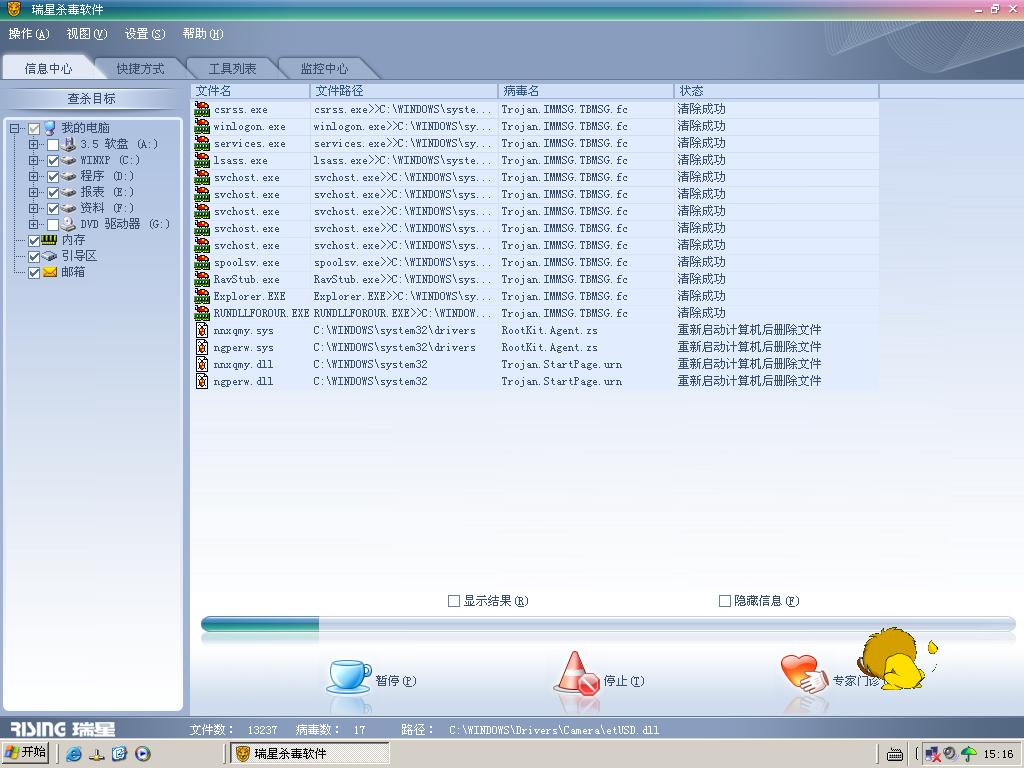Sort by the 文件路径 column header
This screenshot has height=768, width=1024.
tap(404, 91)
